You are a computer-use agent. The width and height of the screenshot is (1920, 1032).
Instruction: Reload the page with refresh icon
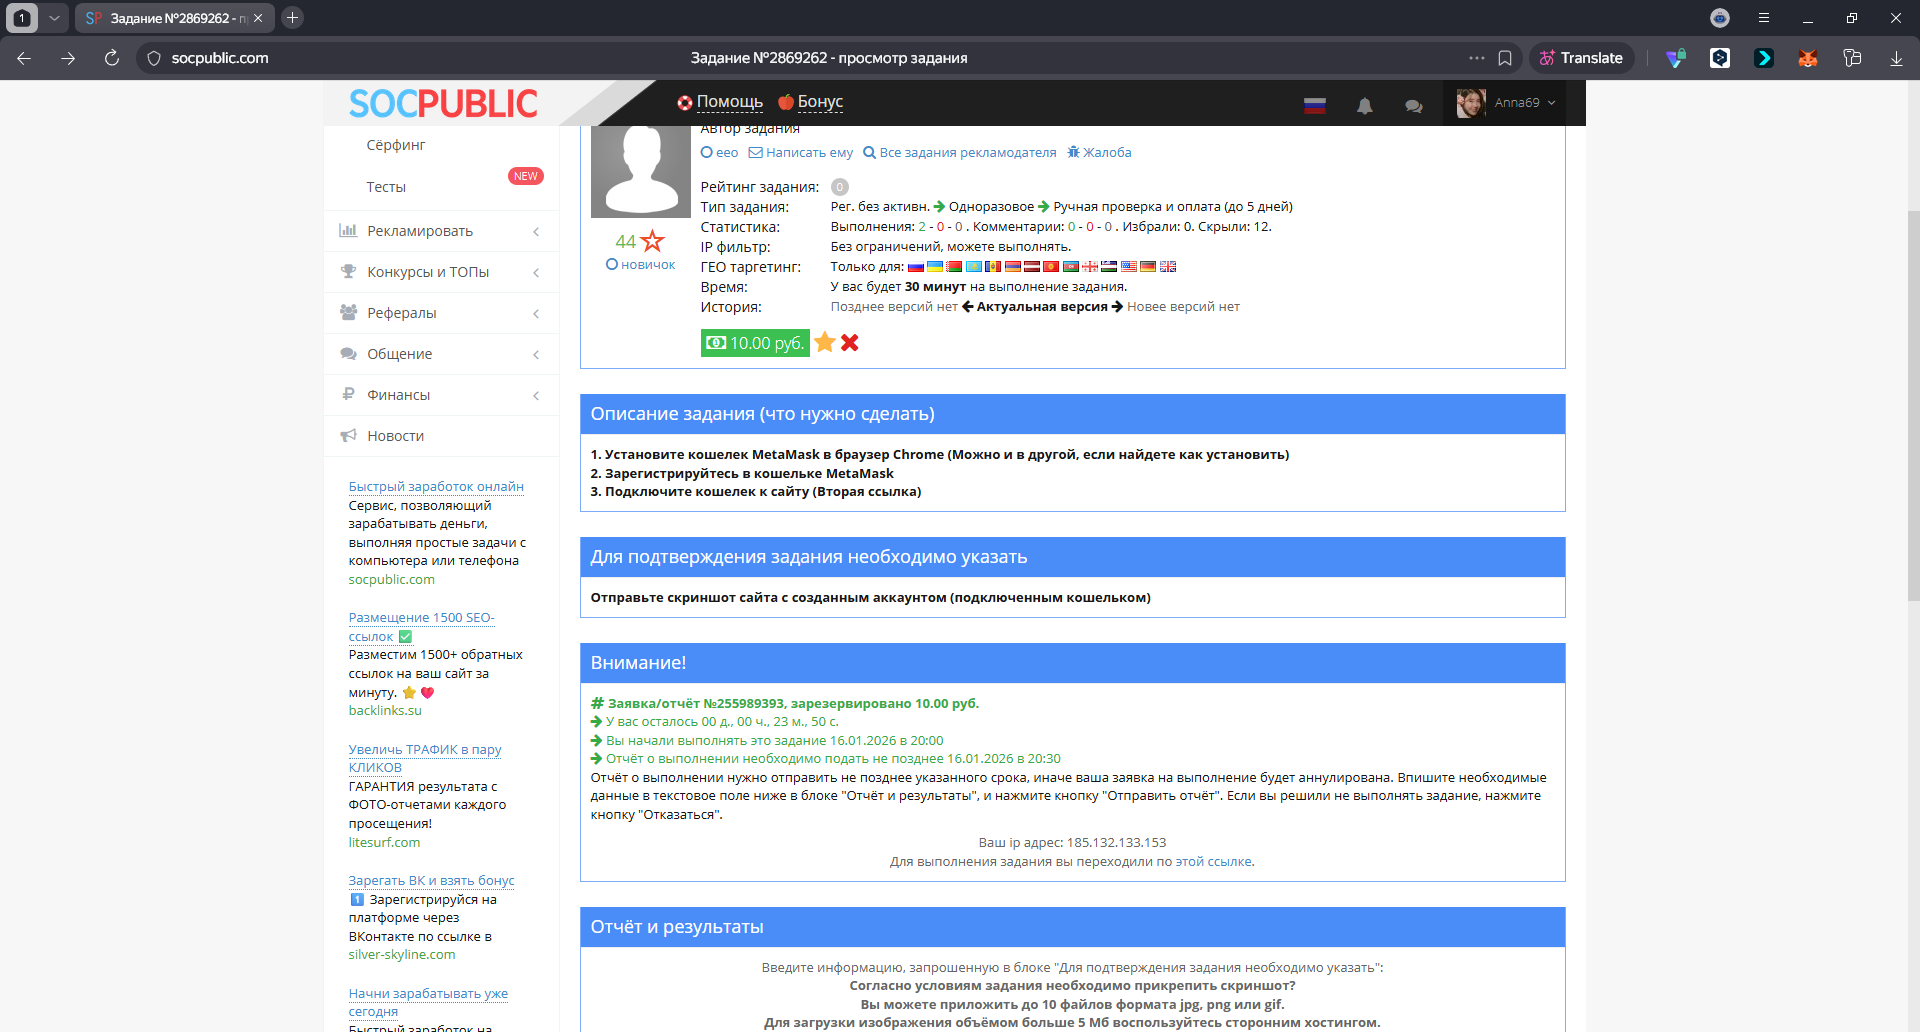pyautogui.click(x=112, y=58)
